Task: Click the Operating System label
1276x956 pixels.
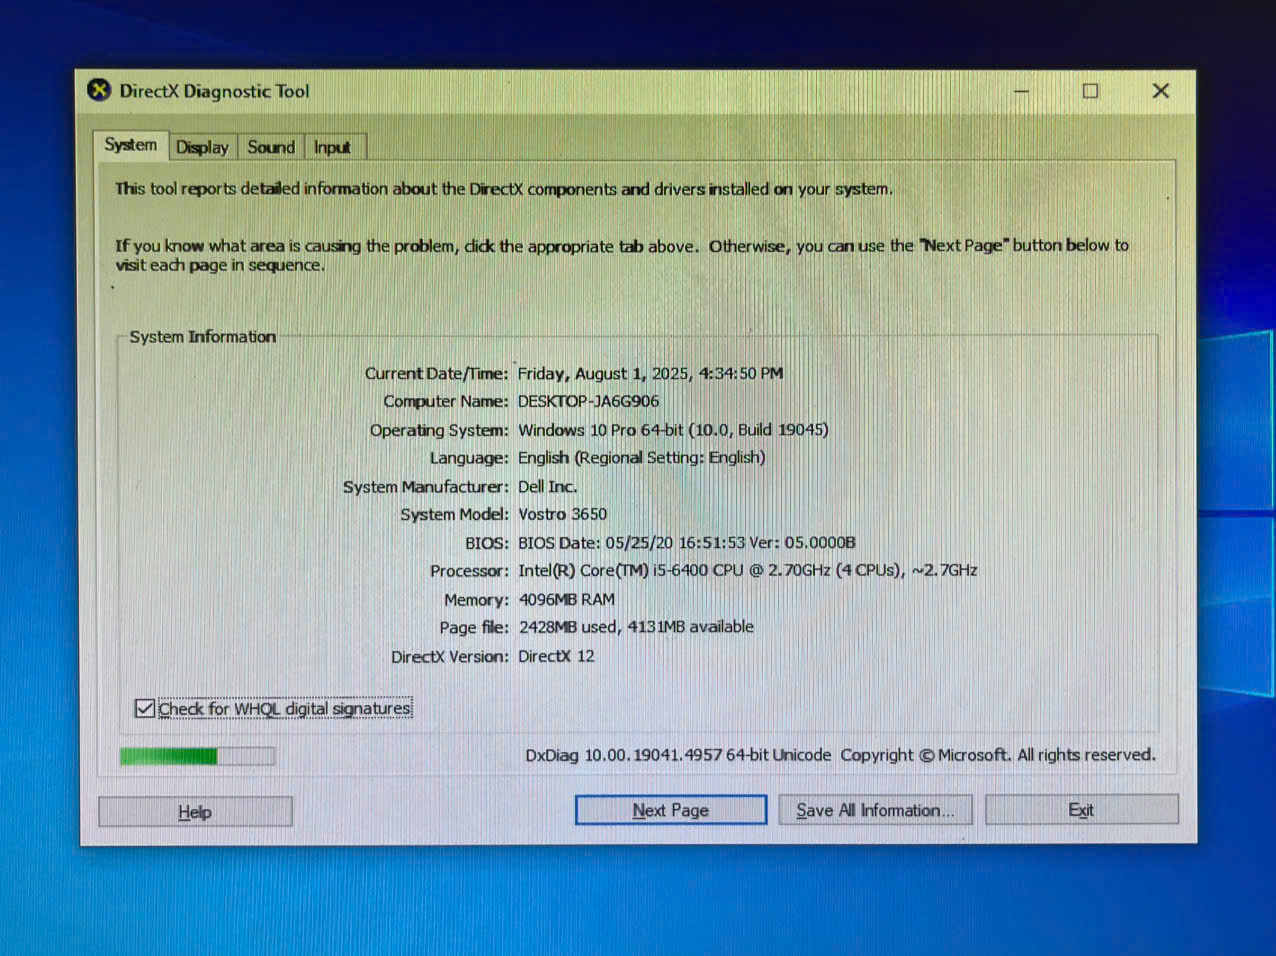Action: coord(439,430)
